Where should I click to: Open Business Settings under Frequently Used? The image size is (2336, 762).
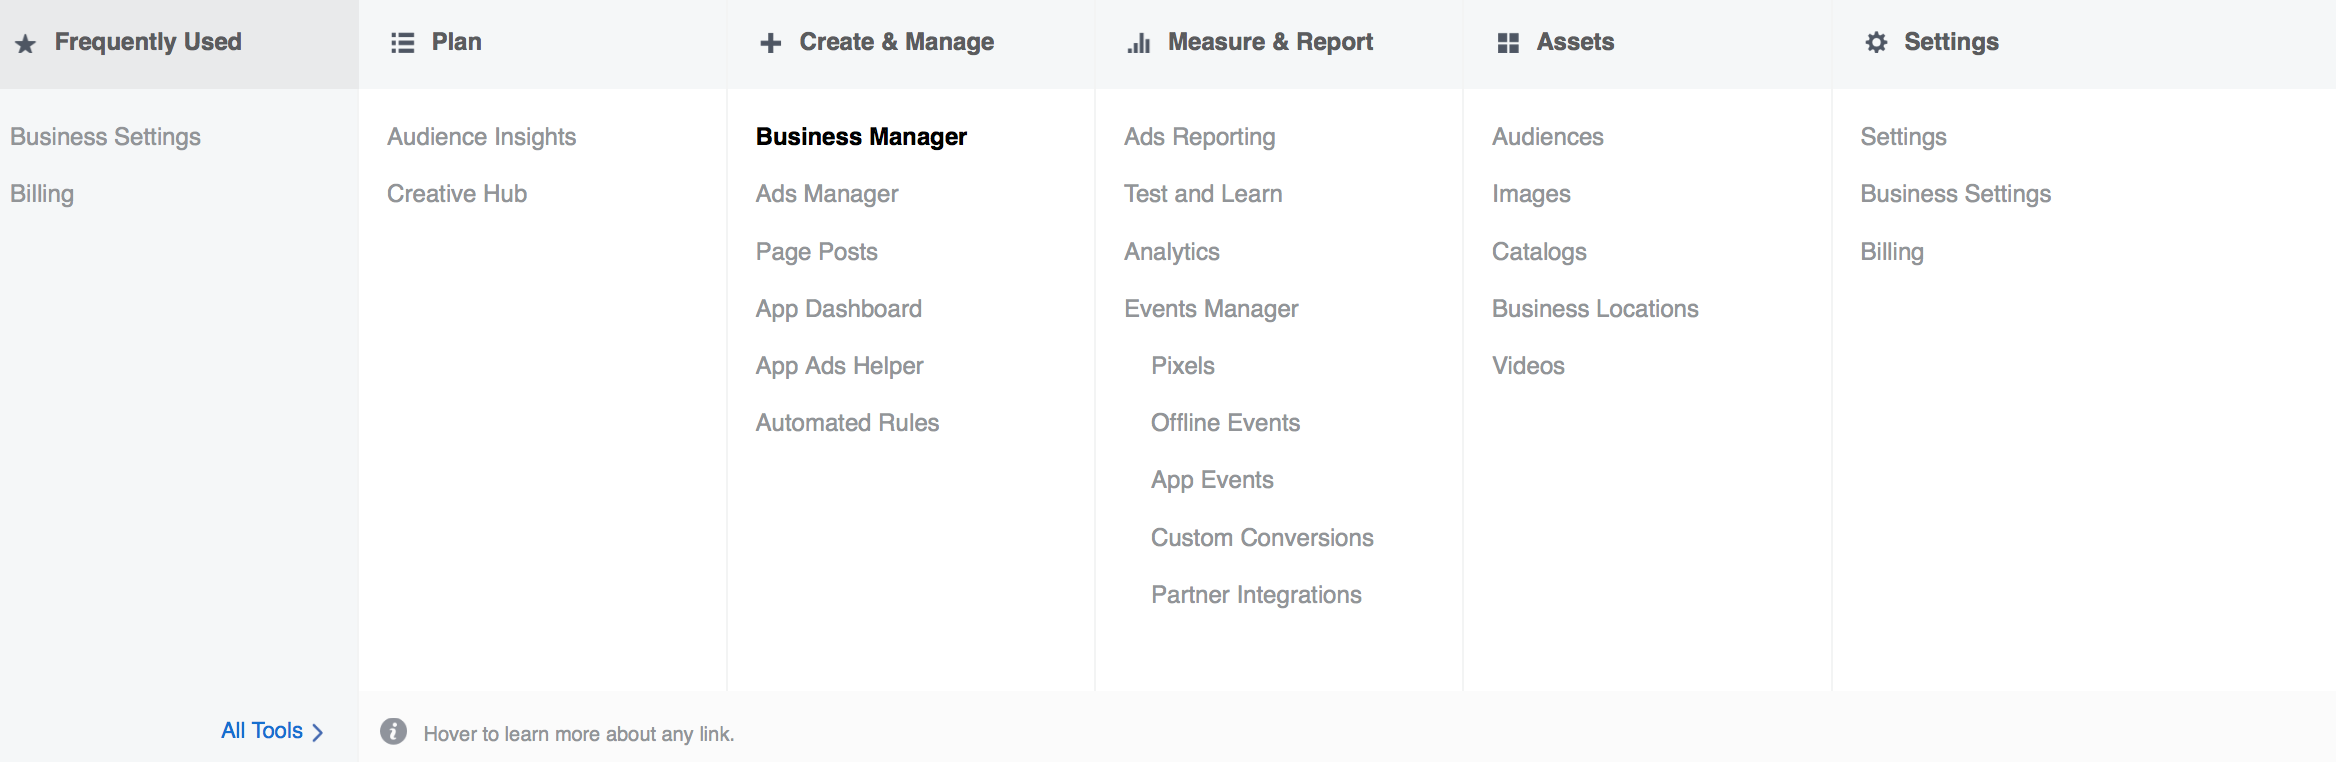[105, 137]
